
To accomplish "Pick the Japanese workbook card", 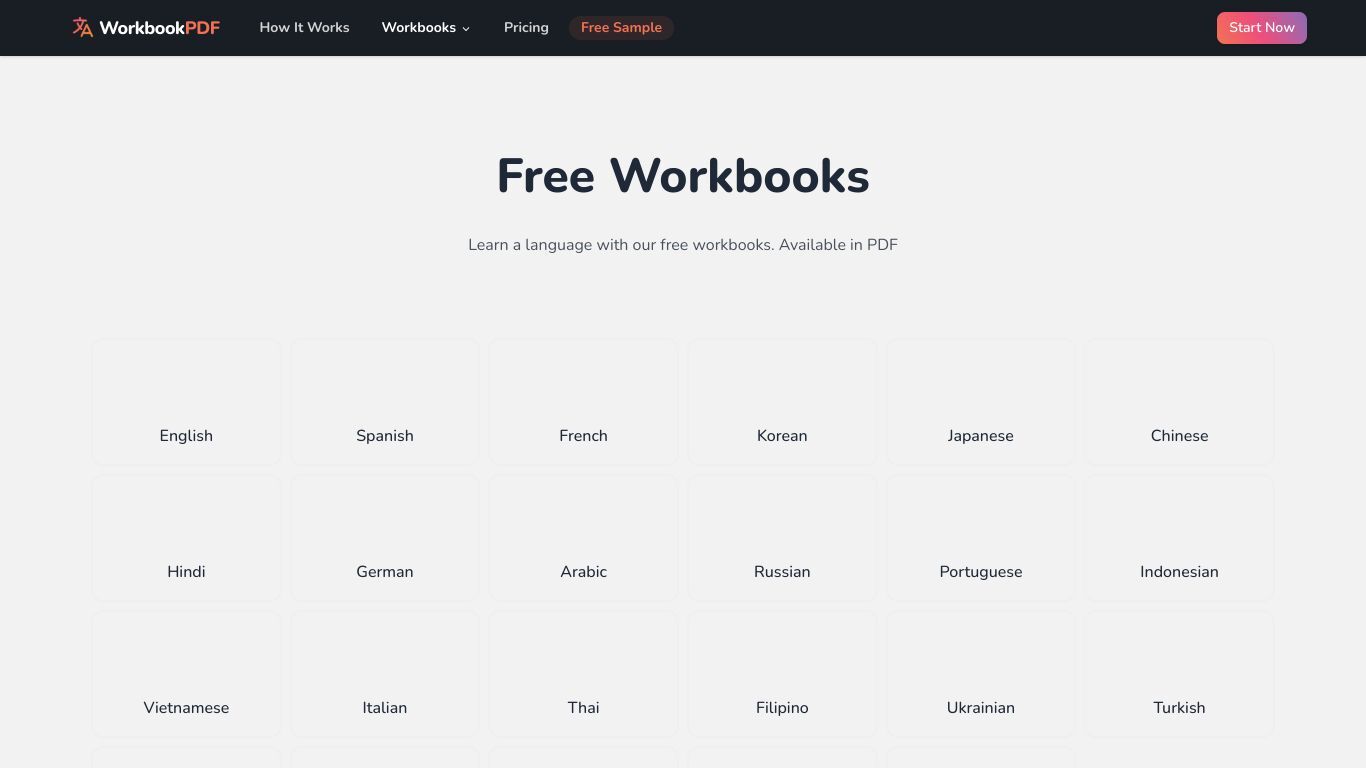I will tap(981, 402).
